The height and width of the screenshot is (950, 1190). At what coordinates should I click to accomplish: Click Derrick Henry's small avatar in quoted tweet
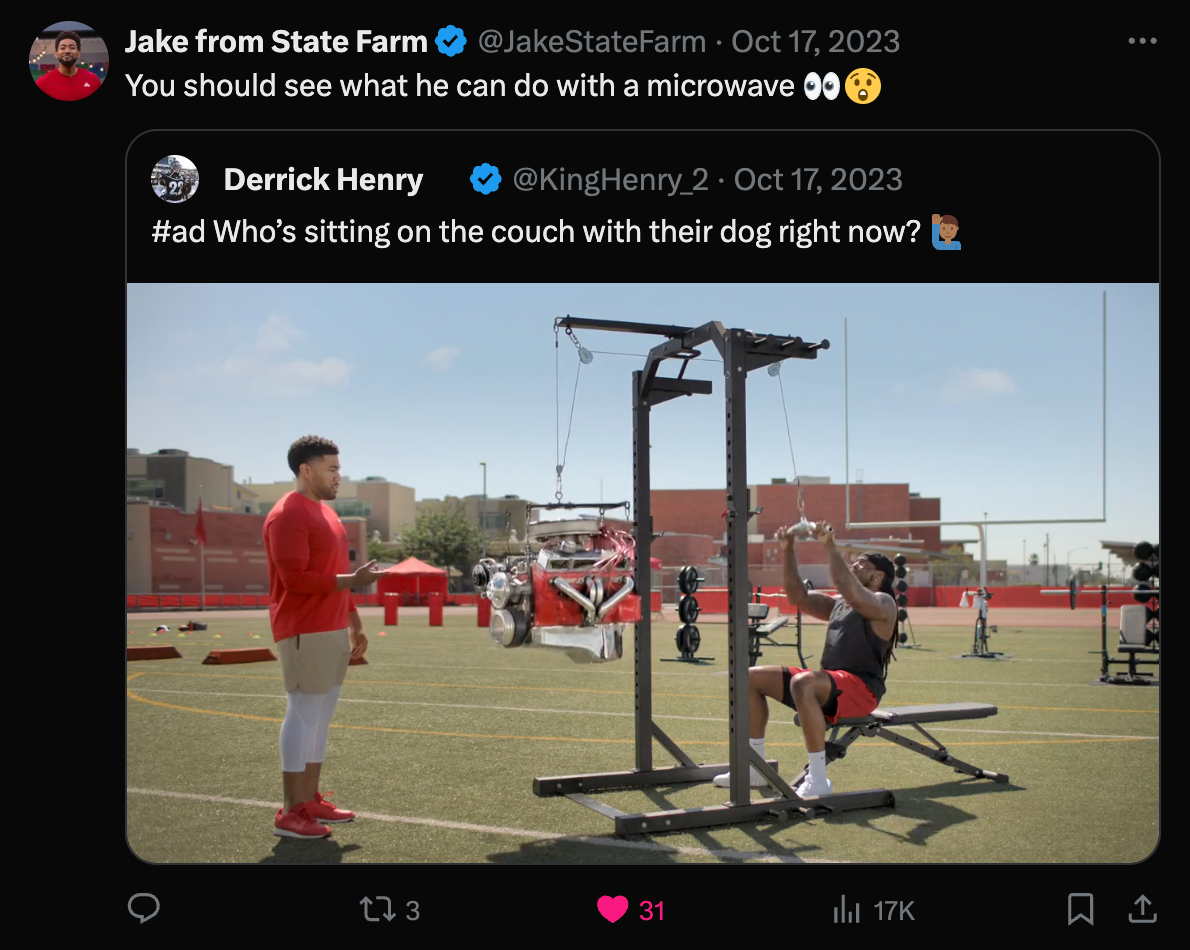pyautogui.click(x=175, y=179)
